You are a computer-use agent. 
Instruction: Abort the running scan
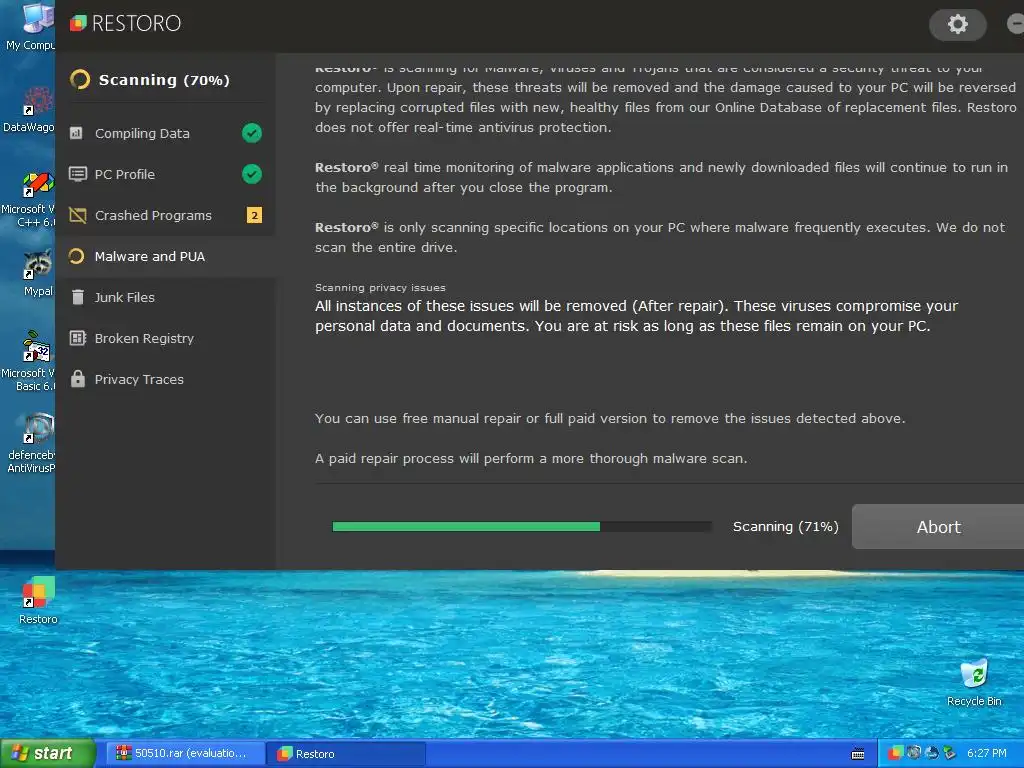point(938,526)
